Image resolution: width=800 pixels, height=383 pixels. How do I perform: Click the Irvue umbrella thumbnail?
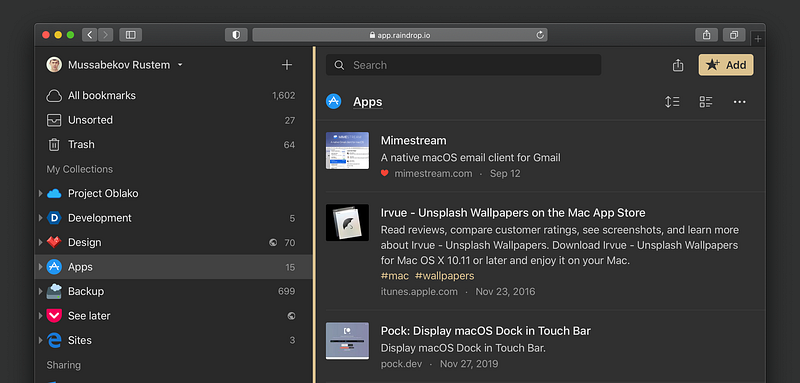click(x=347, y=222)
